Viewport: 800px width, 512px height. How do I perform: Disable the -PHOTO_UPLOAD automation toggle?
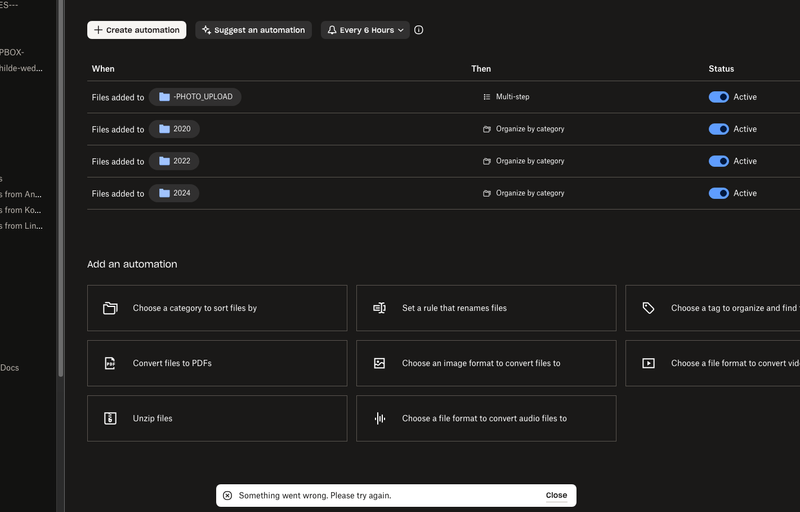tap(718, 97)
